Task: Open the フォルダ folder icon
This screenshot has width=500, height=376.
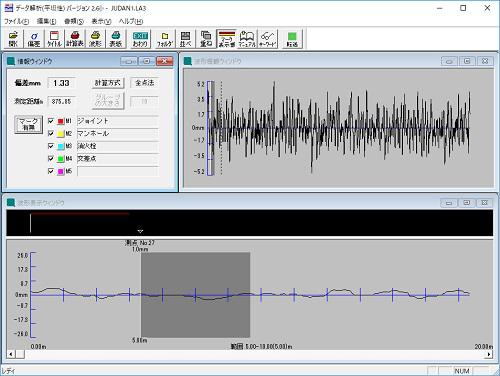Action: click(165, 39)
